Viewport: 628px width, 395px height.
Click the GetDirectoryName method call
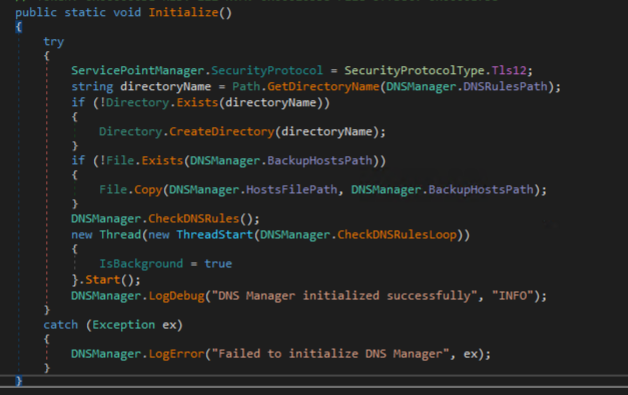pos(323,87)
